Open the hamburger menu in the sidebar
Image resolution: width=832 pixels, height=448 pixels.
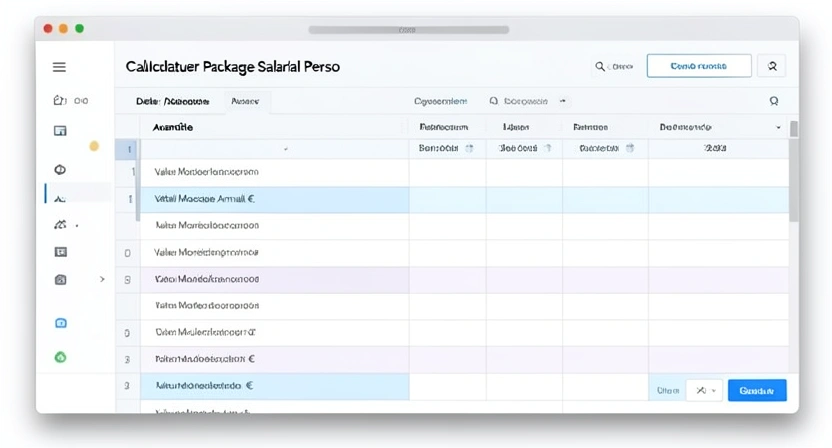click(59, 67)
